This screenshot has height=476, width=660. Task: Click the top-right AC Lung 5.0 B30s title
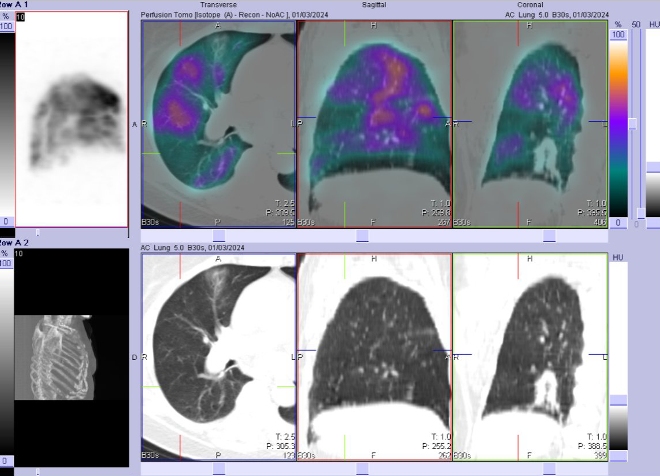pos(557,15)
